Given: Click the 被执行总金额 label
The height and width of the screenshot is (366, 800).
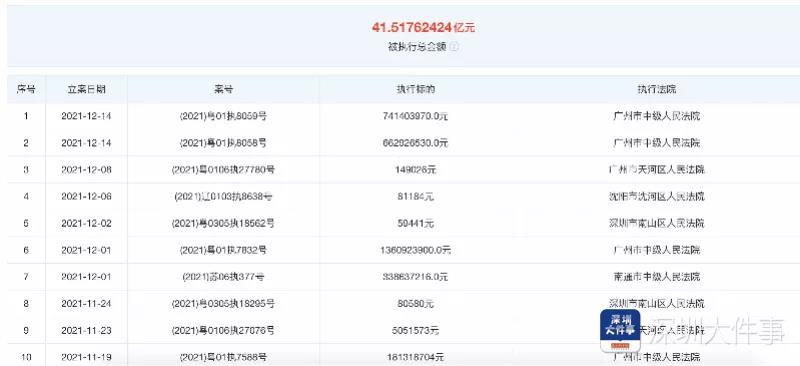Looking at the screenshot, I should coord(417,47).
